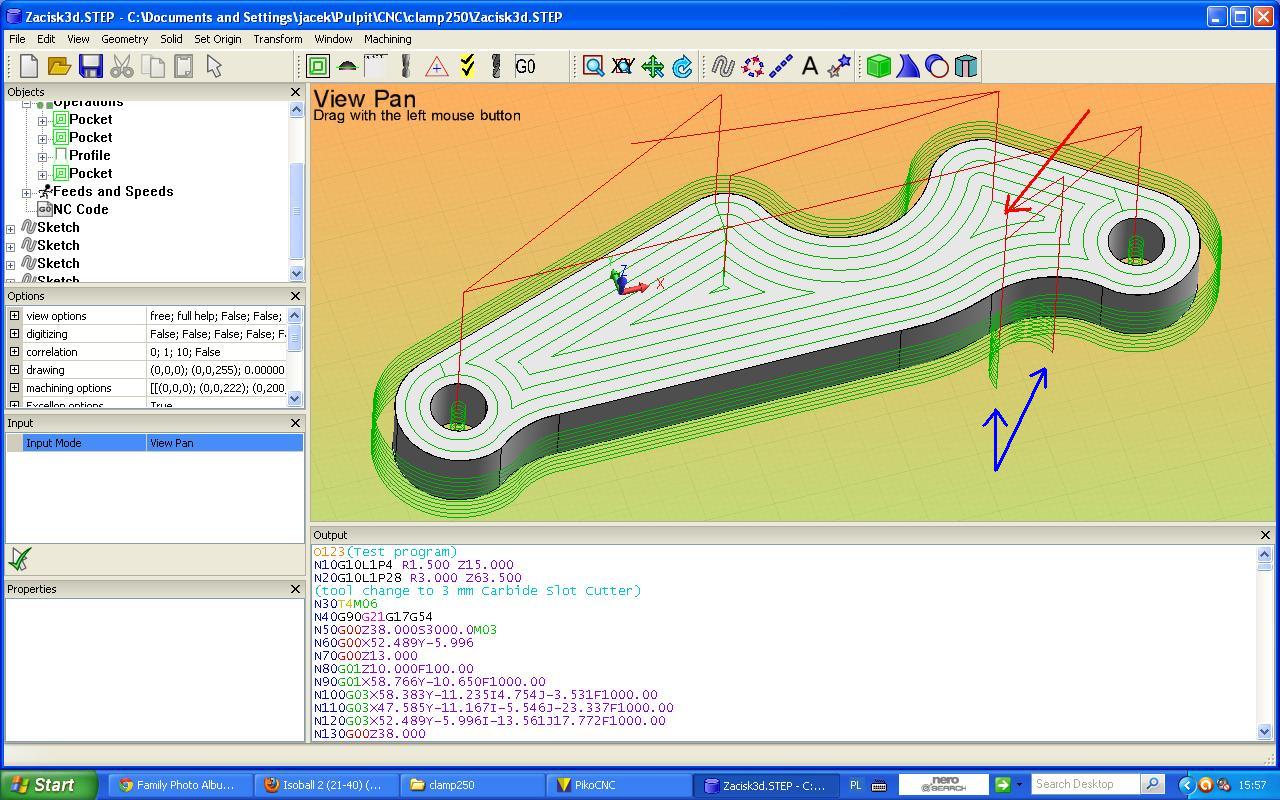Add a new cutting tool (end mill icon)
Image resolution: width=1280 pixels, height=800 pixels.
(x=496, y=66)
